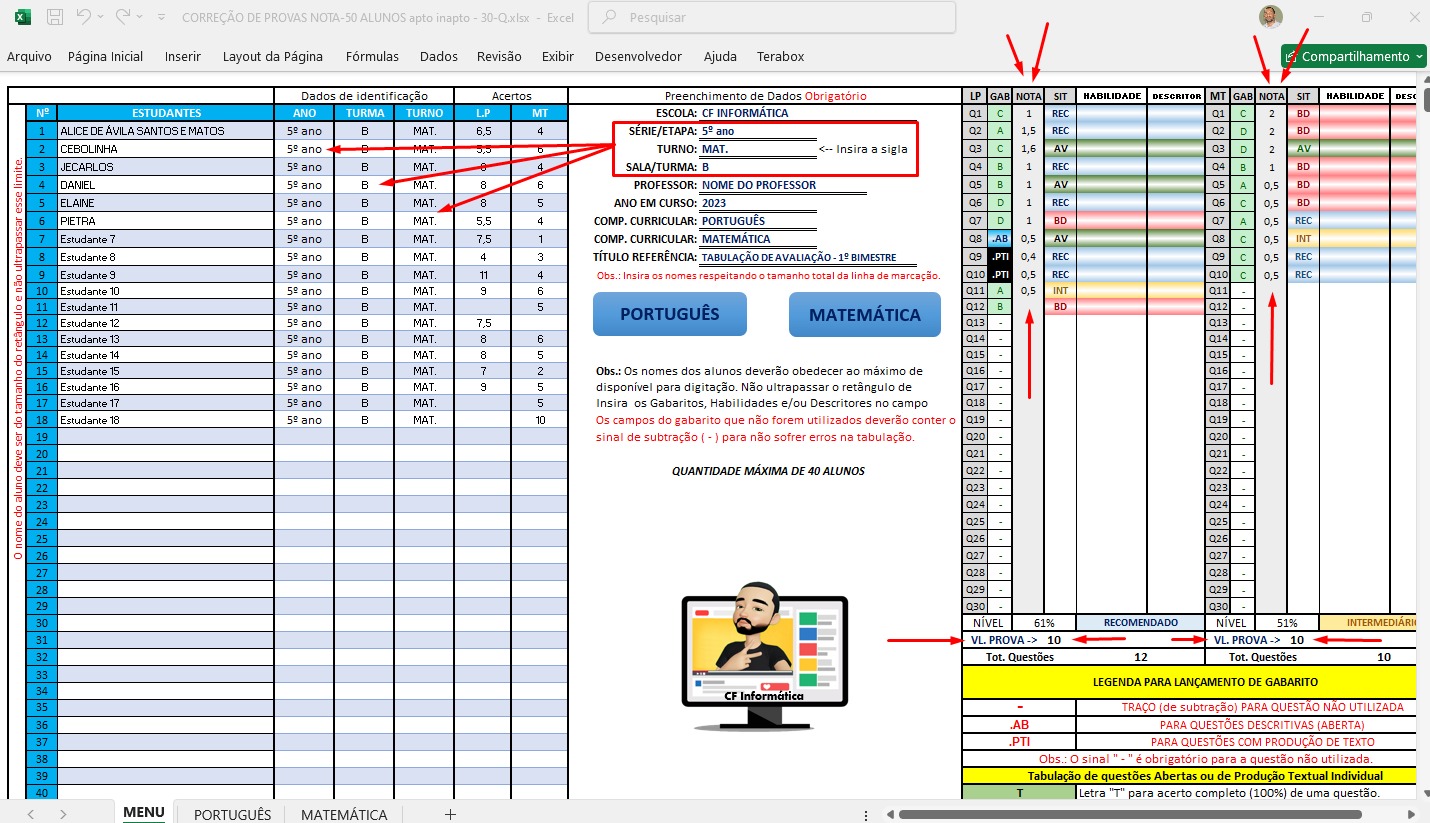
Task: Open the Página Inicial ribbon tab
Action: point(105,57)
